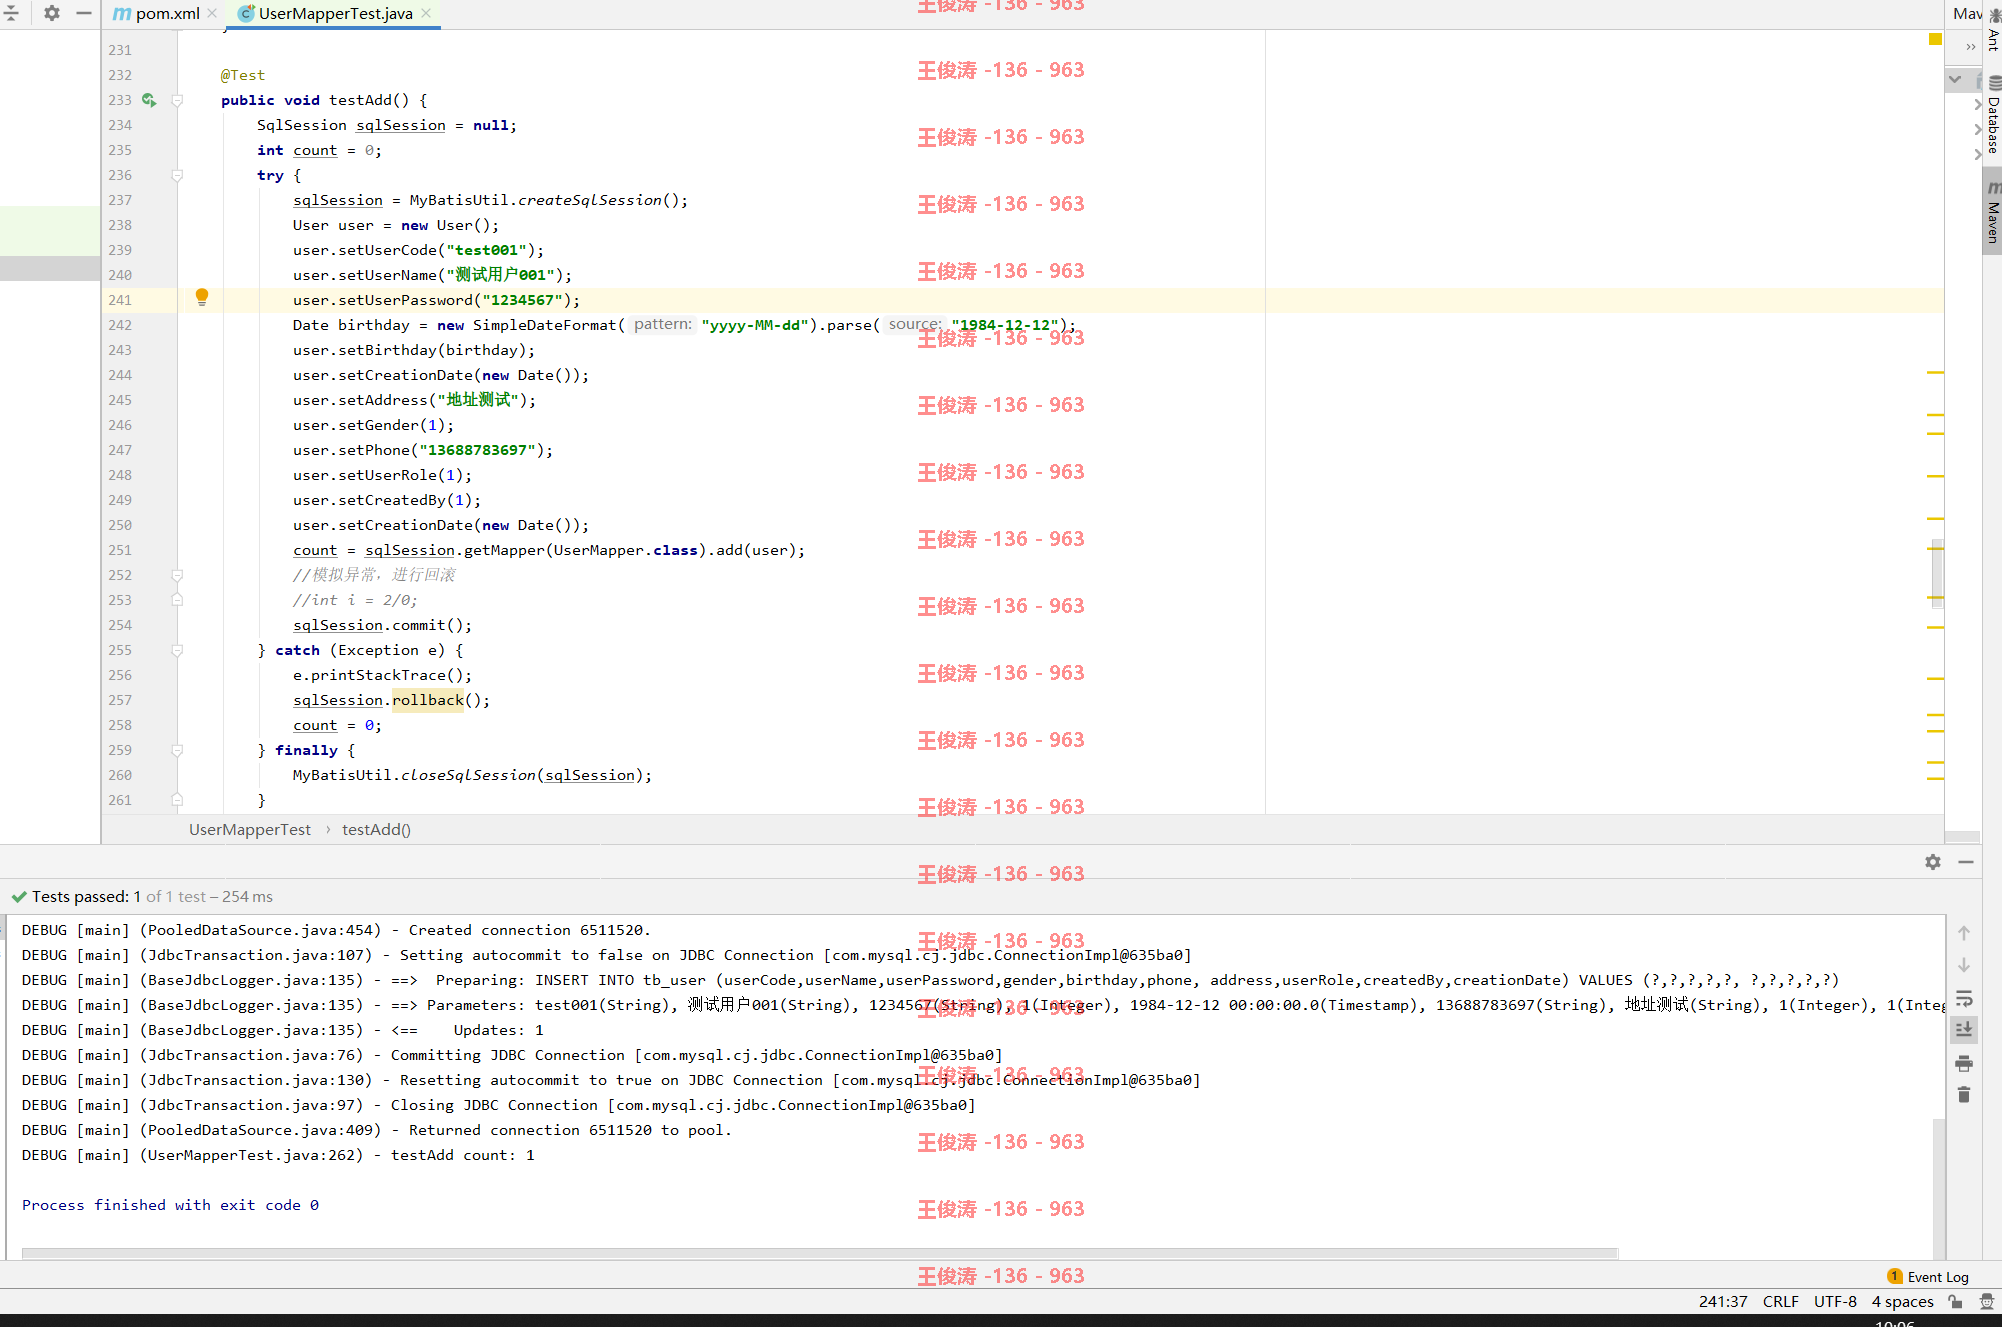Click the editor vertical scrollbar thumb
Viewport: 2002px width, 1327px height.
pos(1937,575)
